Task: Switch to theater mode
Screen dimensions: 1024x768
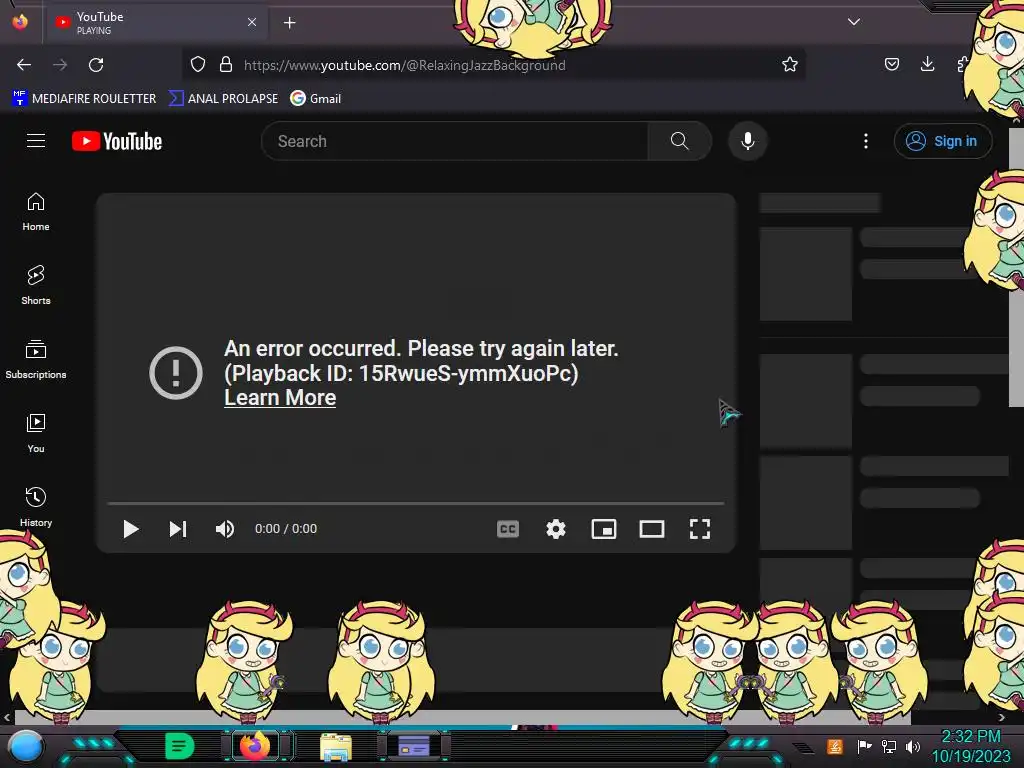Action: pos(652,529)
